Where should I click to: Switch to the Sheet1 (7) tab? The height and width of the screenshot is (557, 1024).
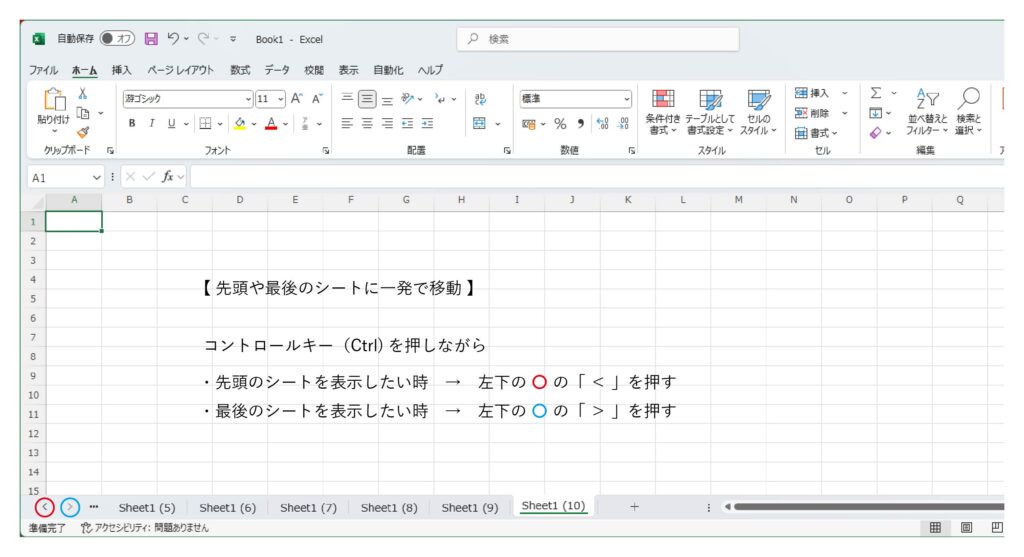(308, 508)
